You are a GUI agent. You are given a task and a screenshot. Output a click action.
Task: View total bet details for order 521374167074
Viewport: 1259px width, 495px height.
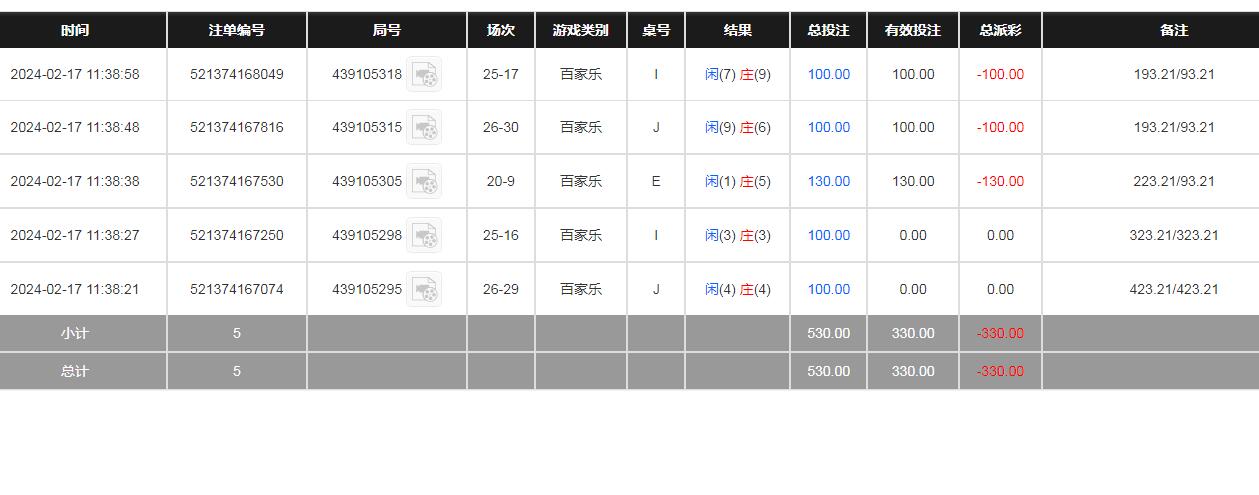click(x=828, y=289)
